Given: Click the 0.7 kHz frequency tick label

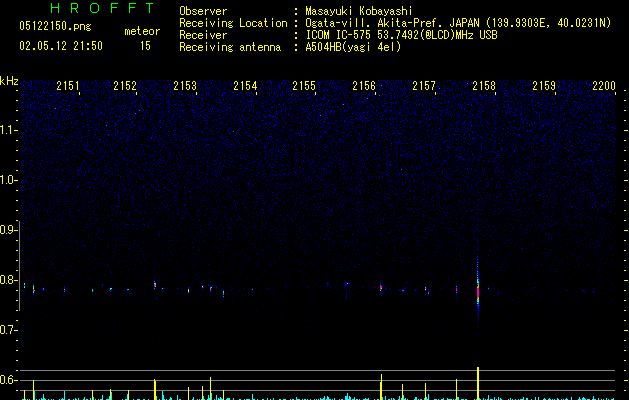Looking at the screenshot, I should [x=8, y=330].
